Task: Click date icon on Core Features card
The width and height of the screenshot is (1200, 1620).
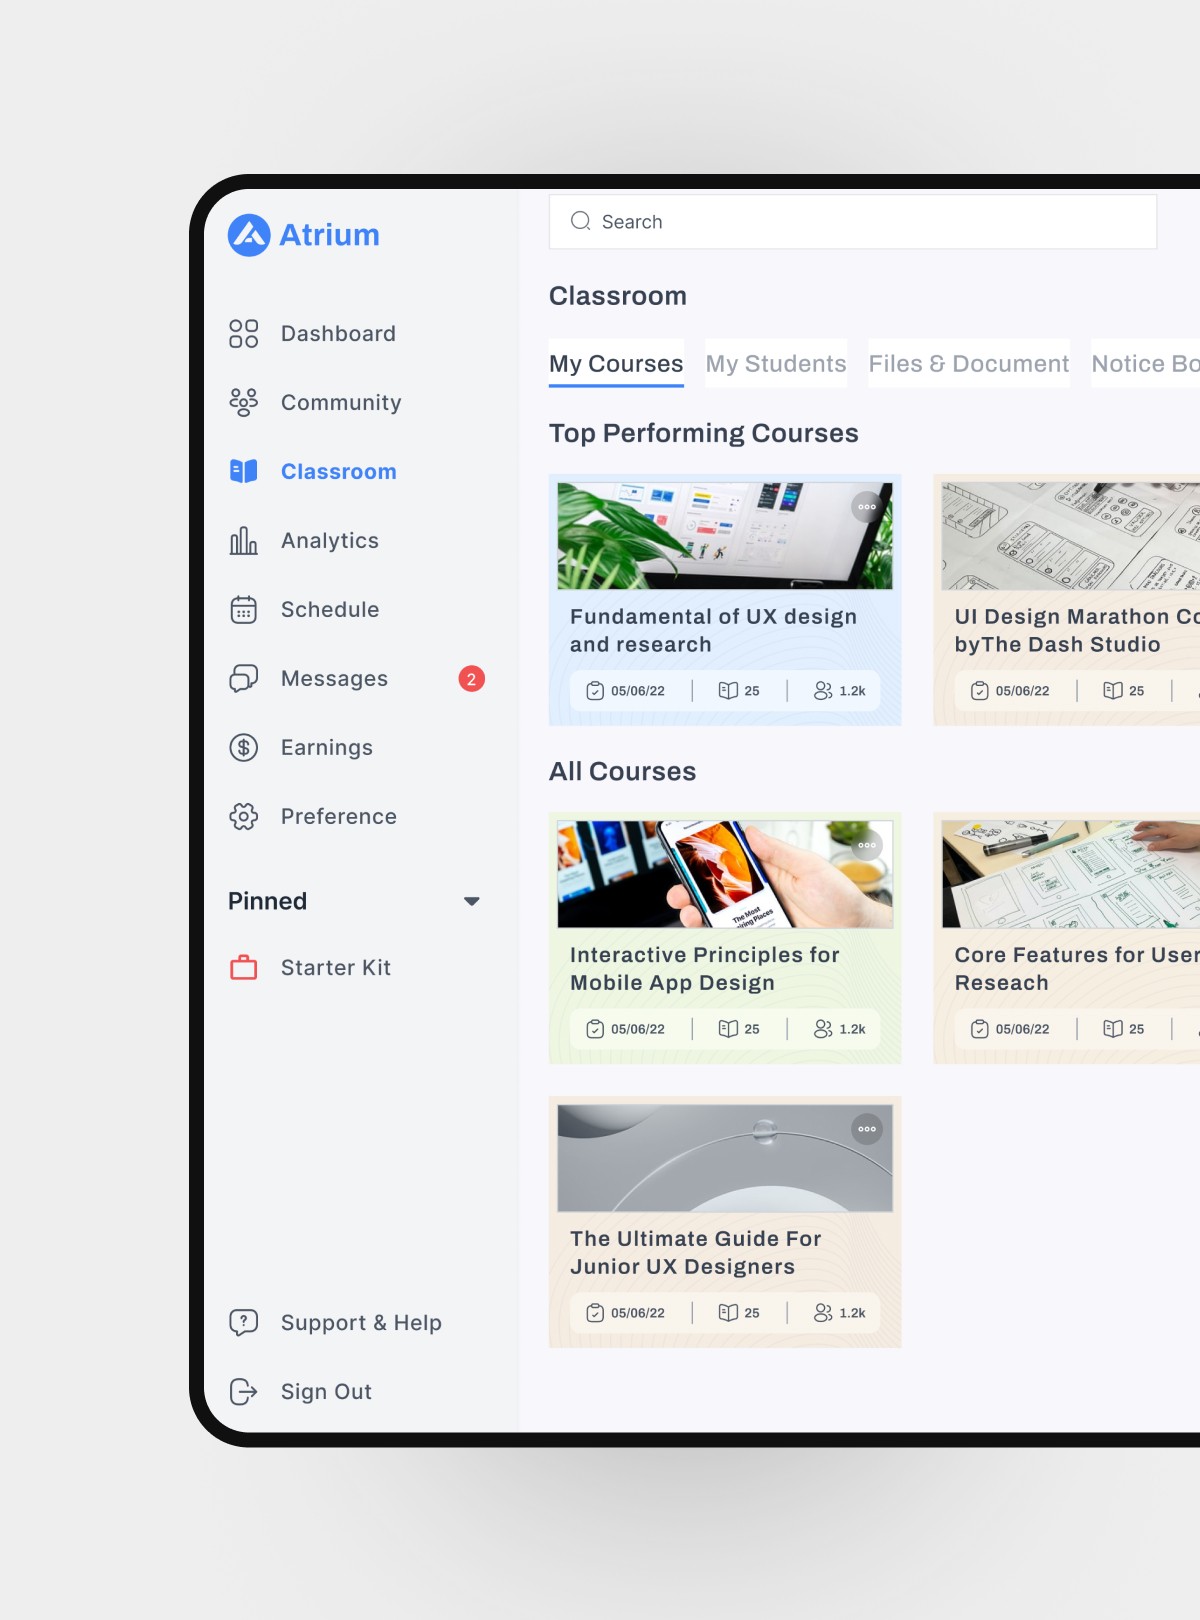Action: [980, 1029]
